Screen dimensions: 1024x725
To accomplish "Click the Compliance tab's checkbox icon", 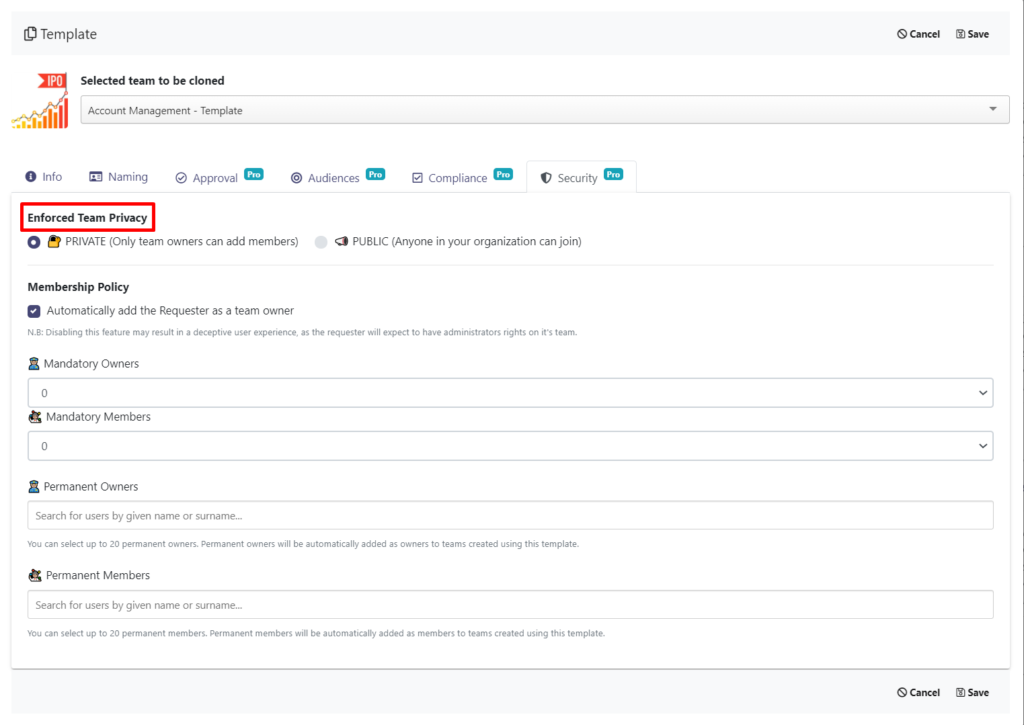I will click(417, 178).
